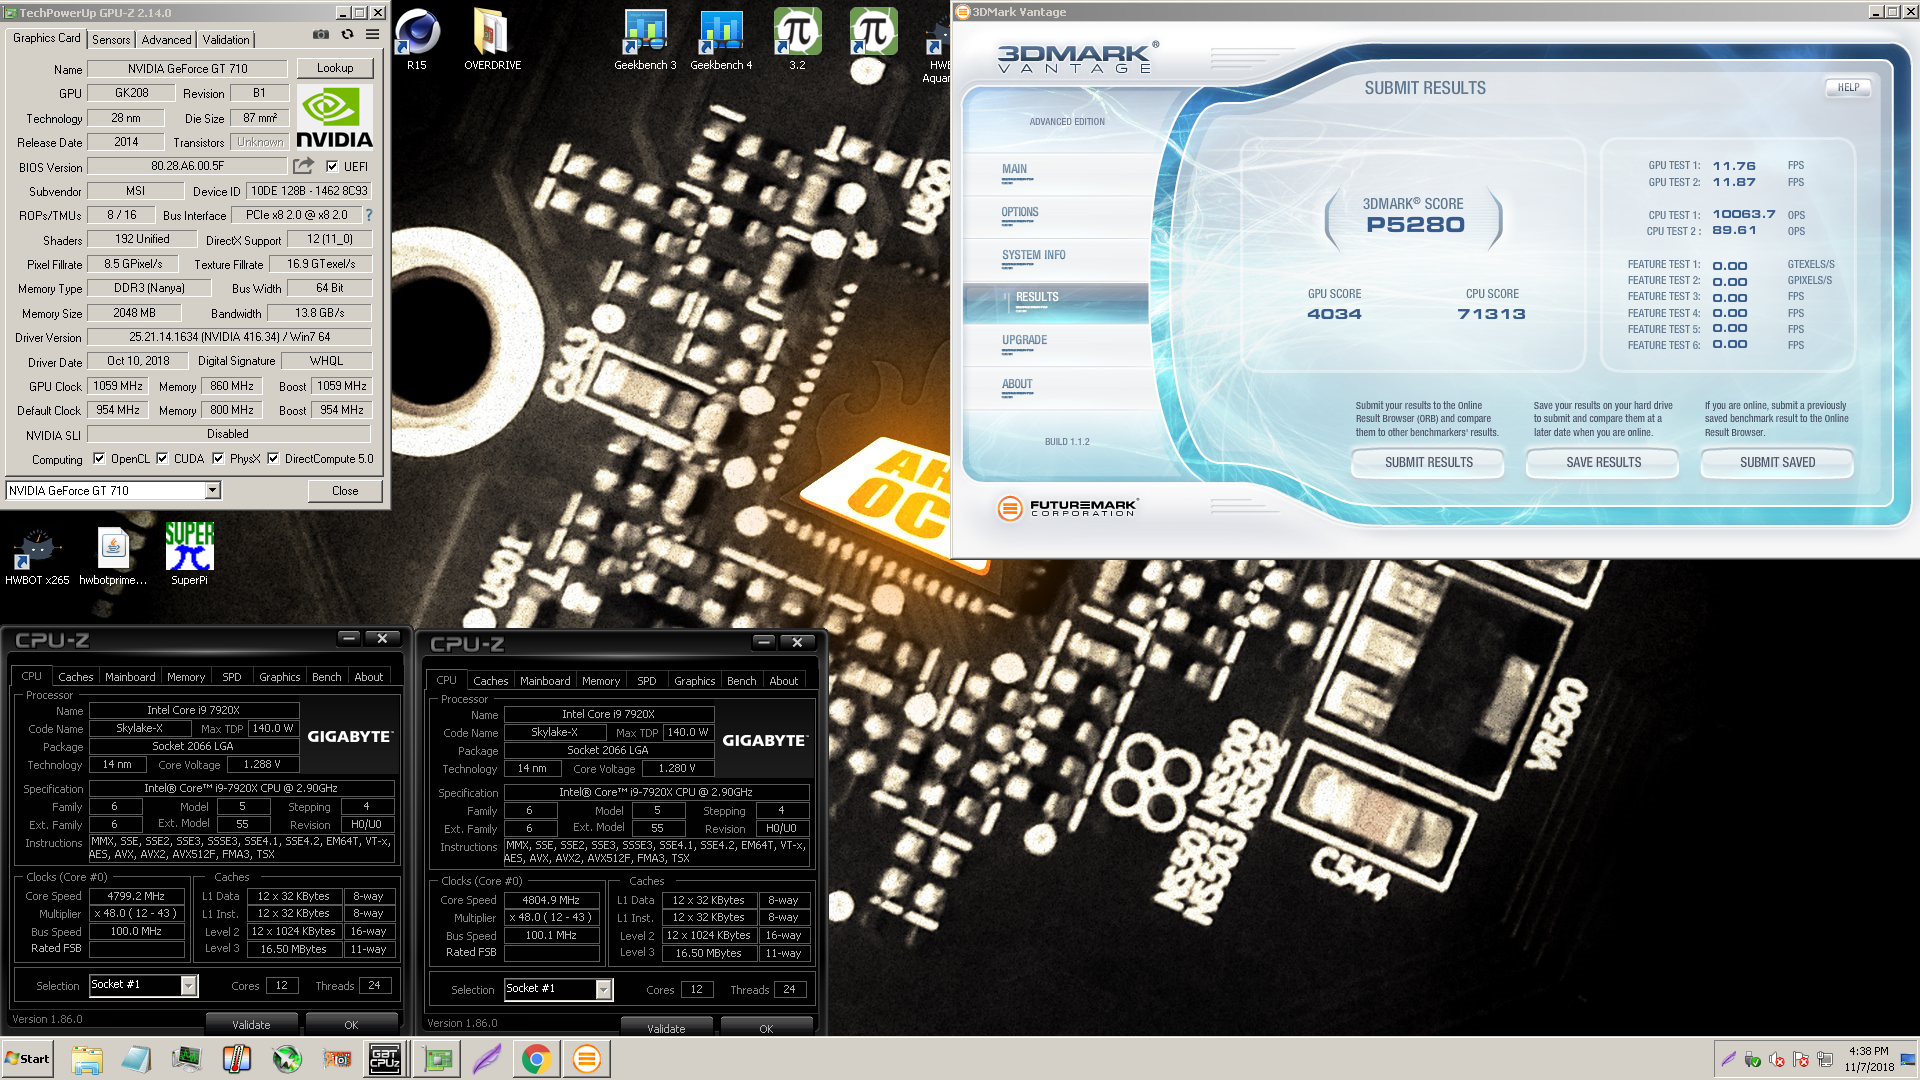This screenshot has height=1080, width=1920.
Task: Click the green GPU-Z chip taskbar icon
Action: pos(437,1059)
